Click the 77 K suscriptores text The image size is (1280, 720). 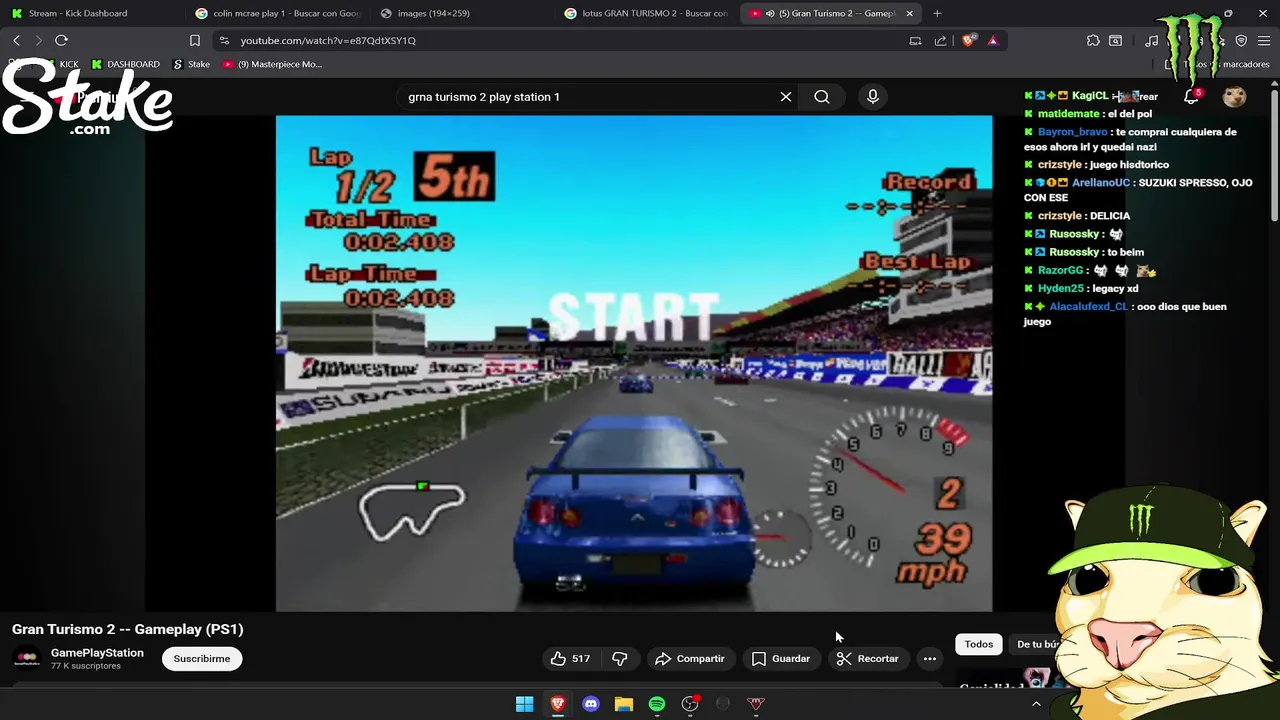(86, 666)
